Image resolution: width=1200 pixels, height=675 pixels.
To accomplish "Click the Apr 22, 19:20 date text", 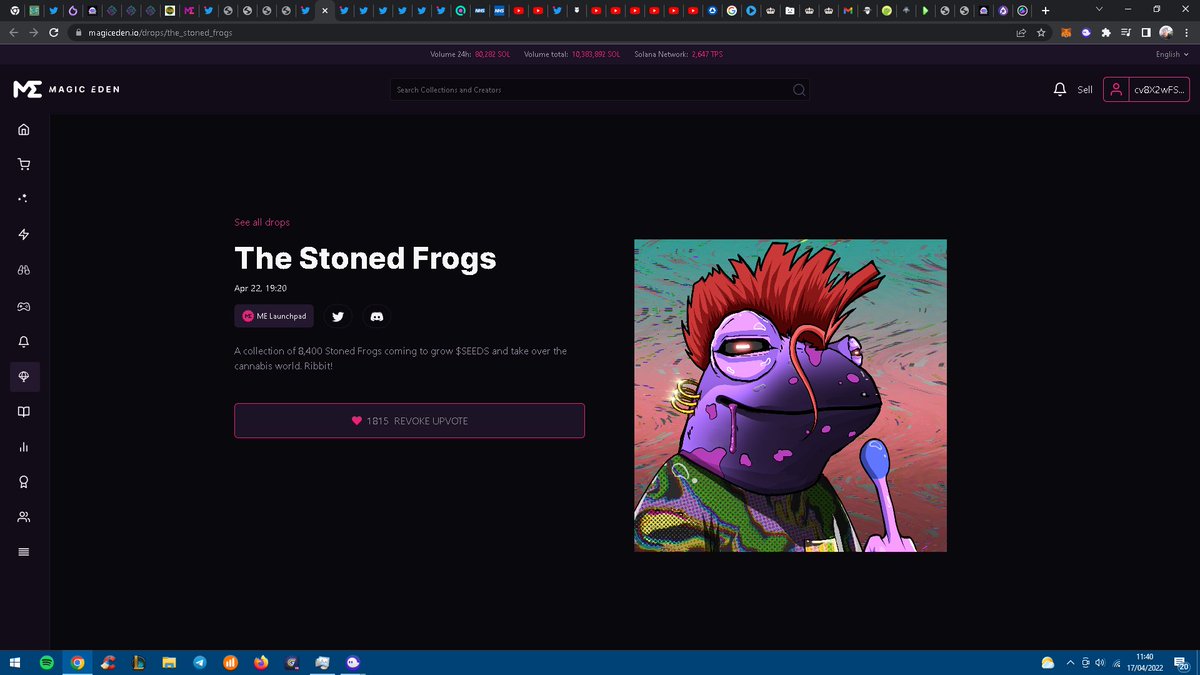I will coord(261,288).
